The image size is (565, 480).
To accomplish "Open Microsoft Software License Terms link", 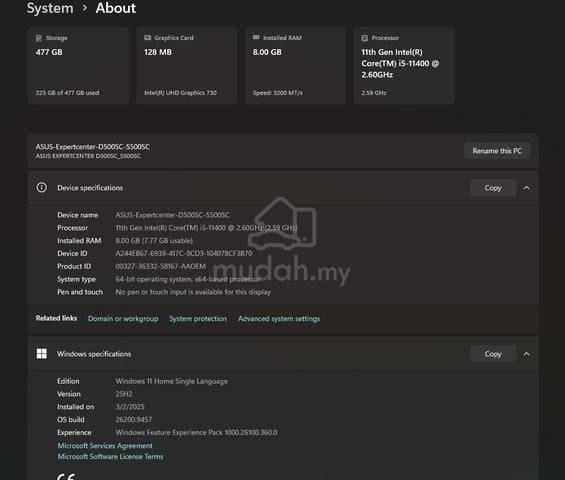I will [x=110, y=457].
